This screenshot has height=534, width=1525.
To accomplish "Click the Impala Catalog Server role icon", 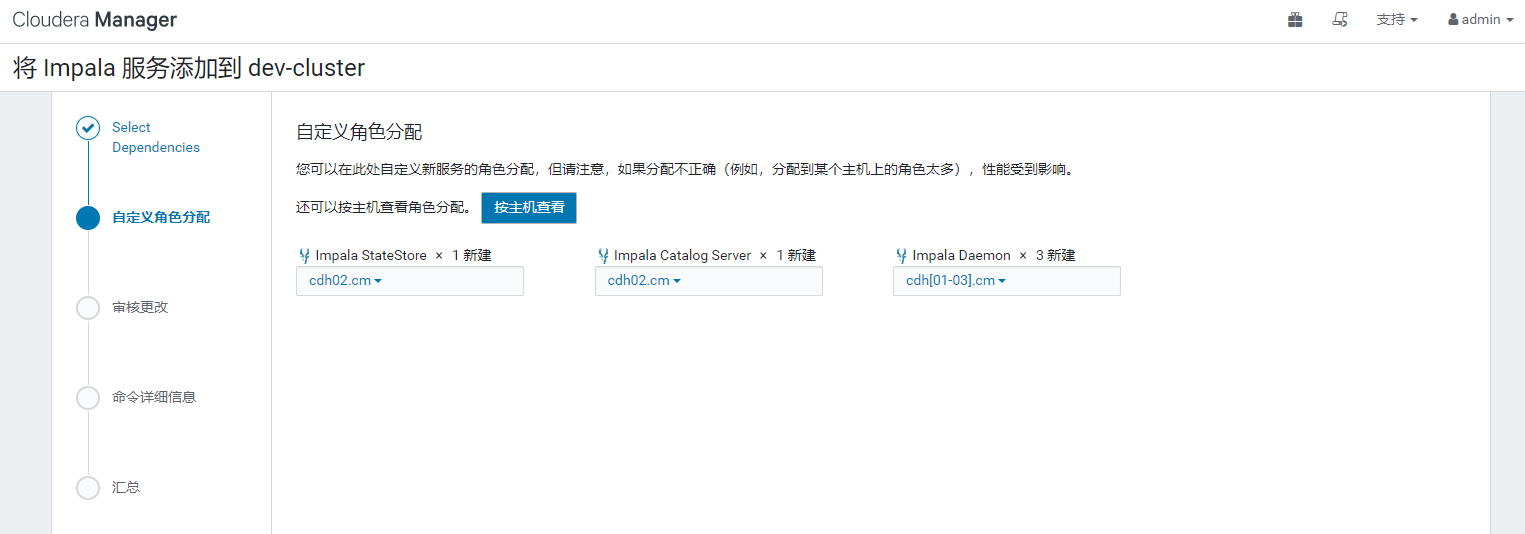I will (603, 256).
